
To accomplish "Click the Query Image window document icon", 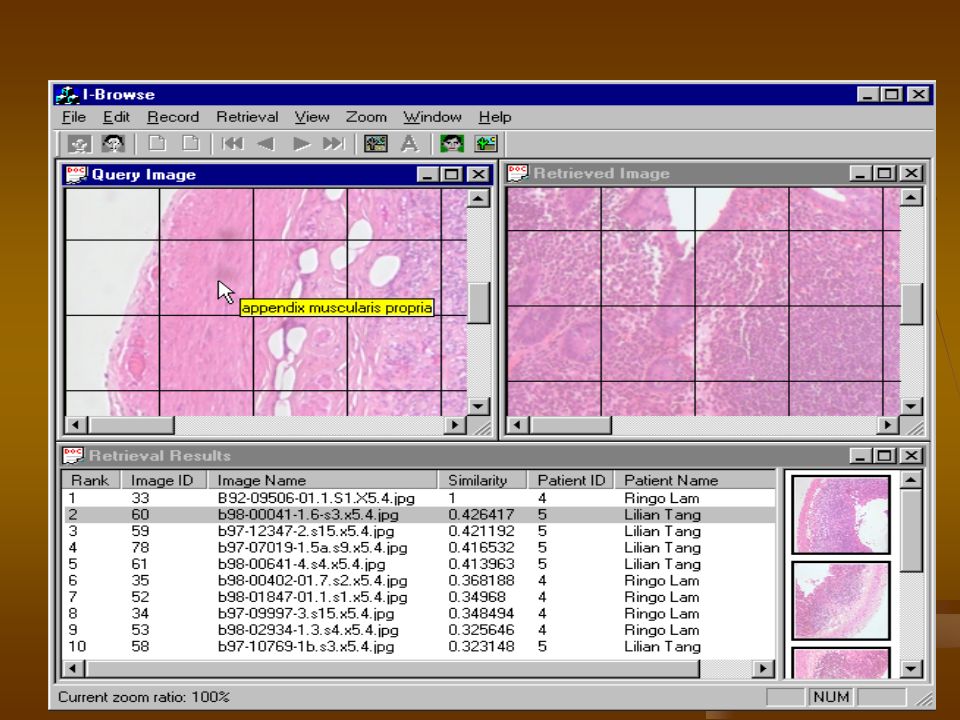I will [76, 174].
